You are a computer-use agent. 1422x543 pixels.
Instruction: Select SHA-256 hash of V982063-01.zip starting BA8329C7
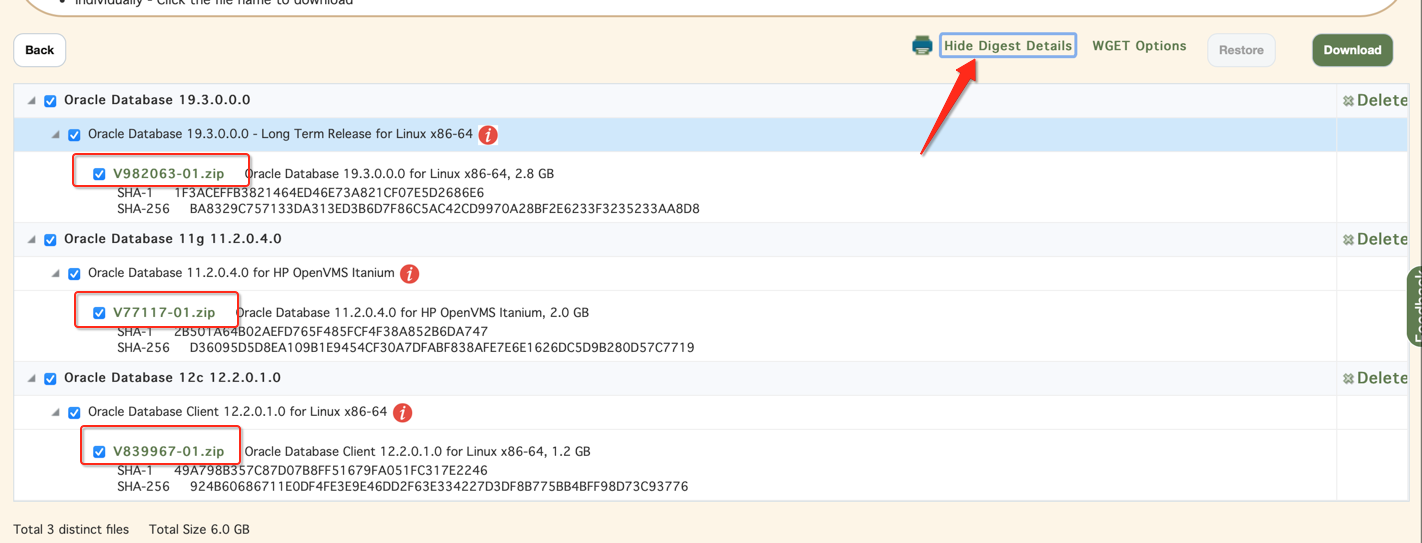click(444, 209)
